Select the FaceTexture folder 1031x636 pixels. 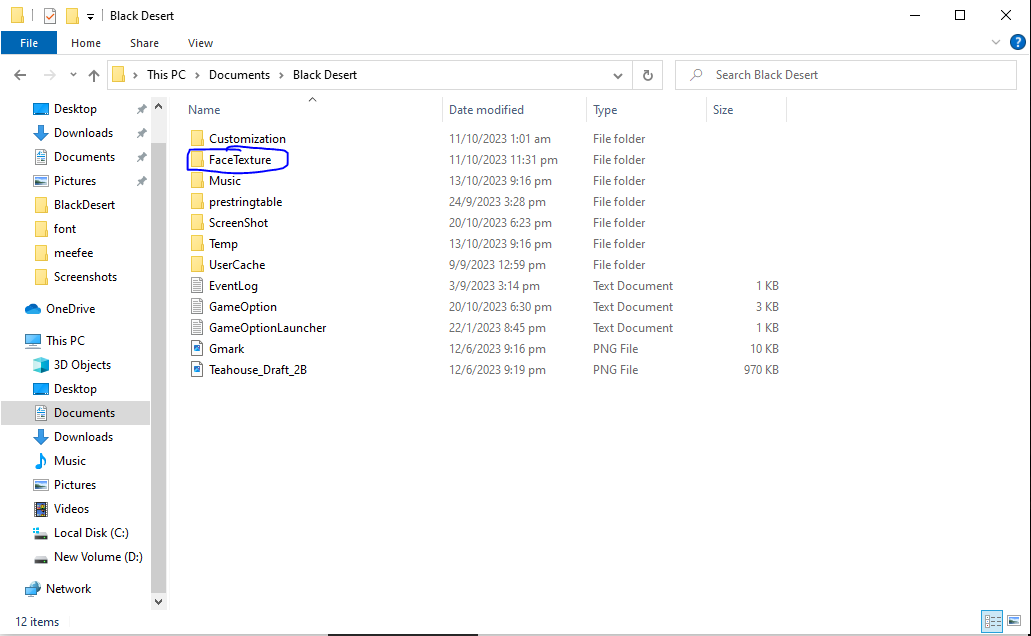pos(231,160)
